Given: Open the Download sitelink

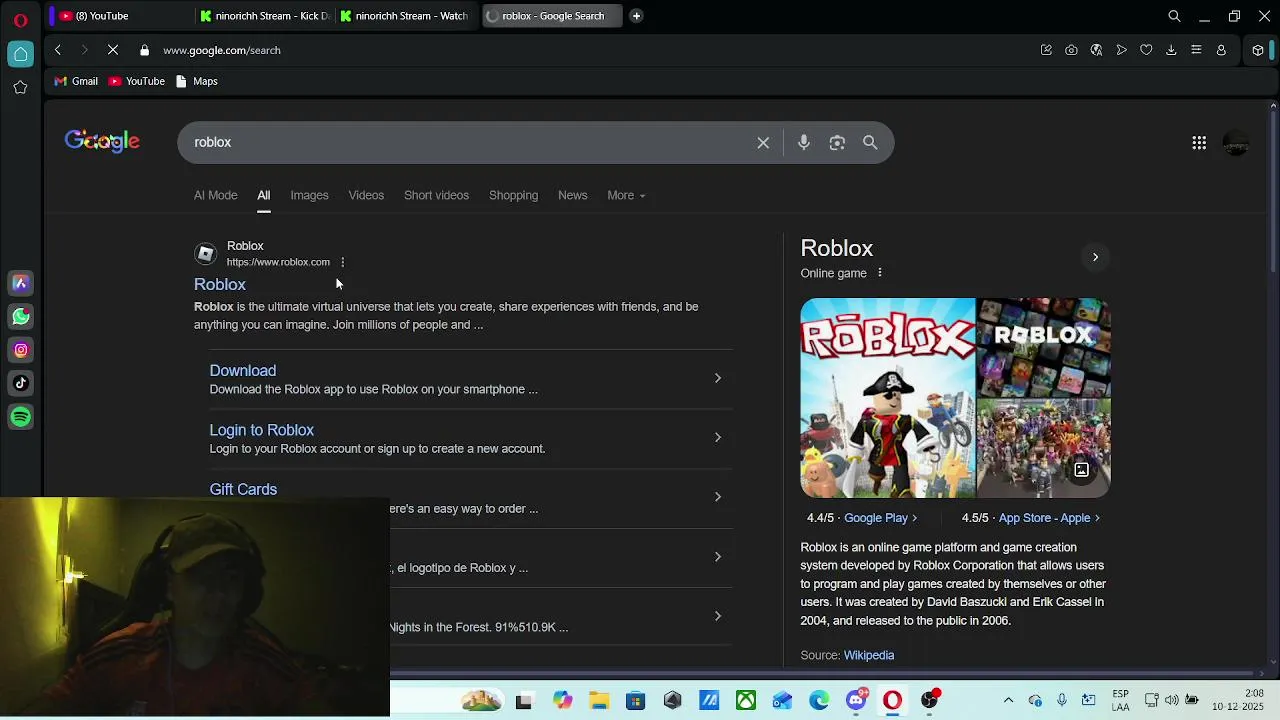Looking at the screenshot, I should click(243, 371).
